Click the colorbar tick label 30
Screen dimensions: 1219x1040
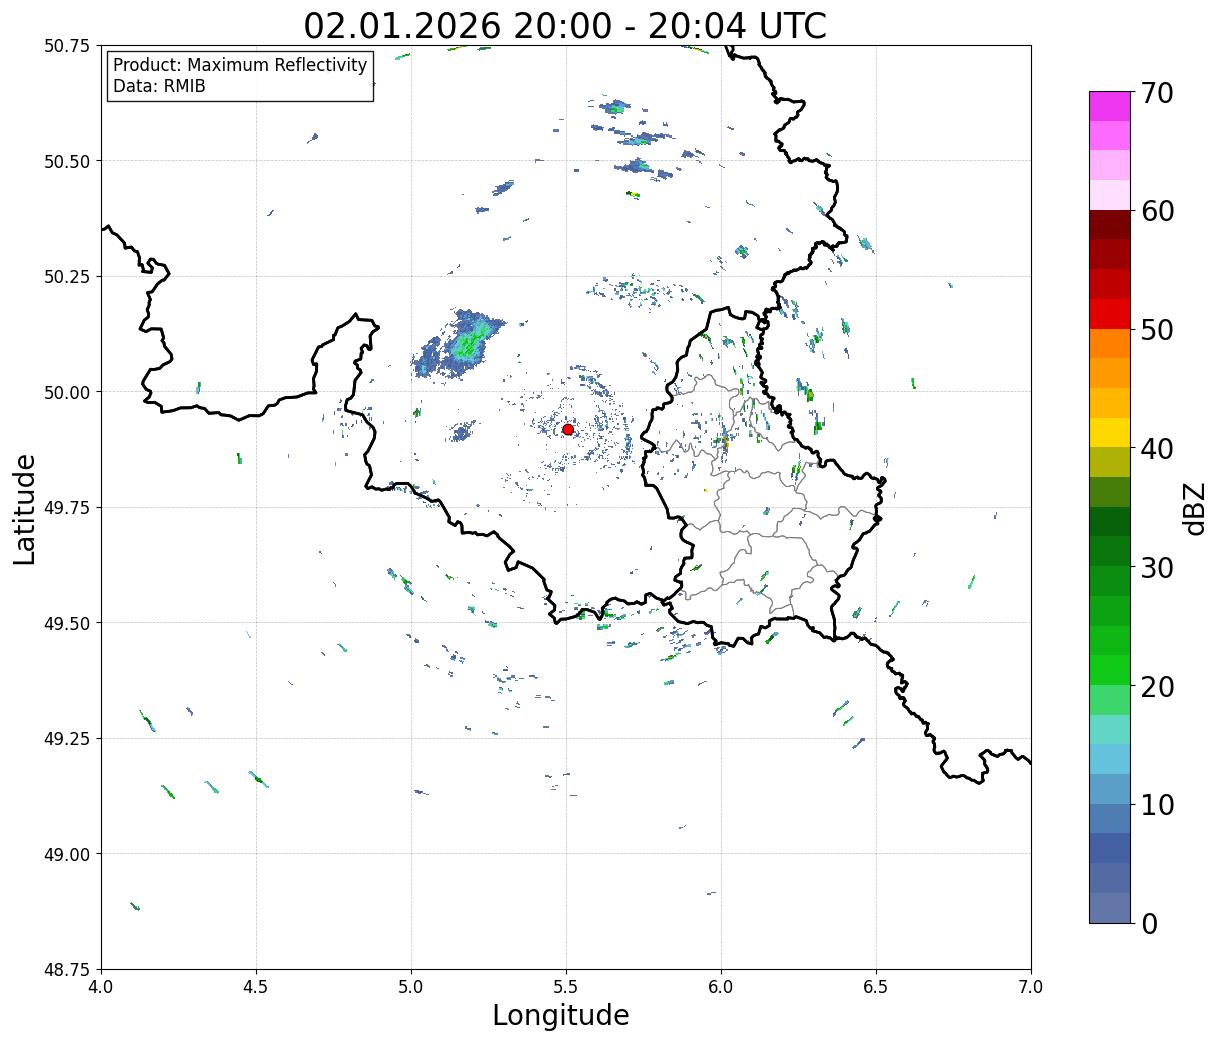click(x=1157, y=567)
